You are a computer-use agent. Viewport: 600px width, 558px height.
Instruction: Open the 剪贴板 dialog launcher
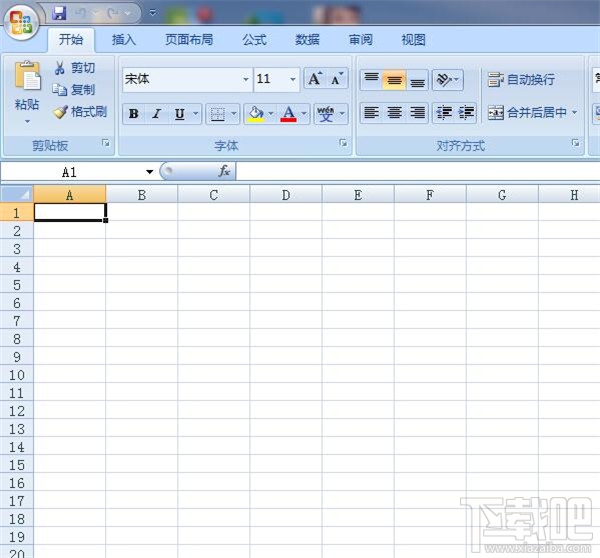tap(106, 143)
